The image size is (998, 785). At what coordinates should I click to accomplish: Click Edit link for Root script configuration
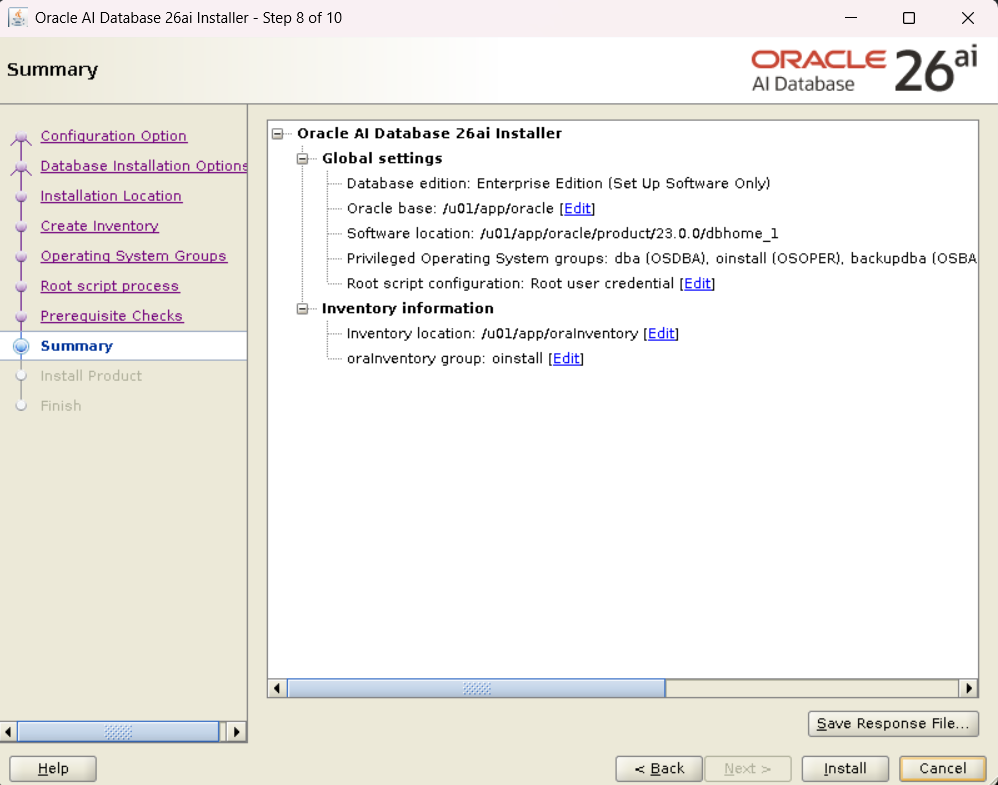[697, 283]
